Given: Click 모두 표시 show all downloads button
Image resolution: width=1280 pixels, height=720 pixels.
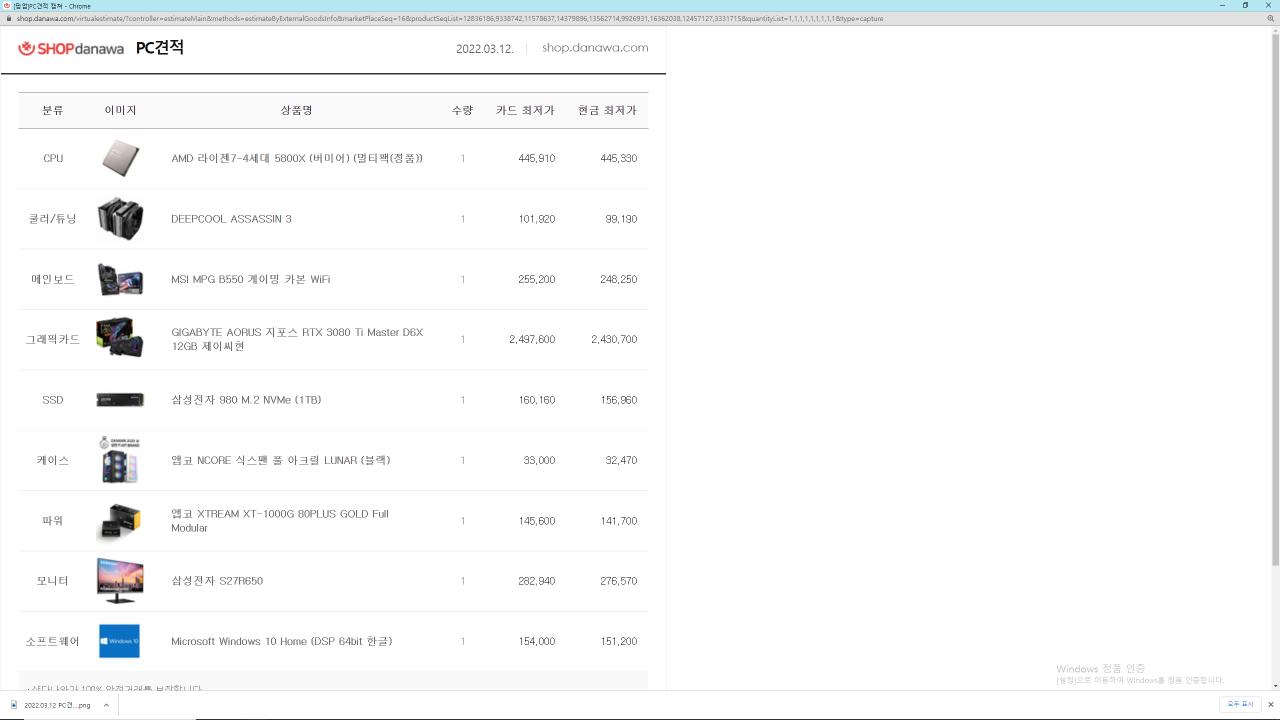Looking at the screenshot, I should [1240, 705].
